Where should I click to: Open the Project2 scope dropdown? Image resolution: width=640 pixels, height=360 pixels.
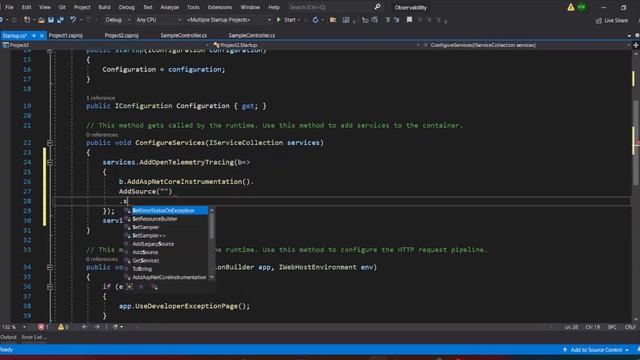click(x=106, y=45)
